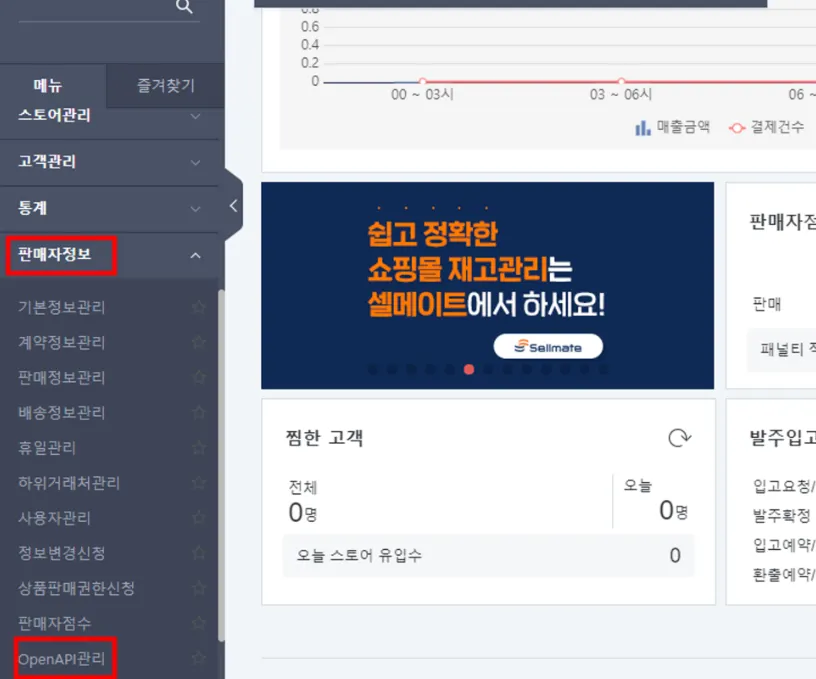Open 정보변경신청 submenu item

click(61, 553)
